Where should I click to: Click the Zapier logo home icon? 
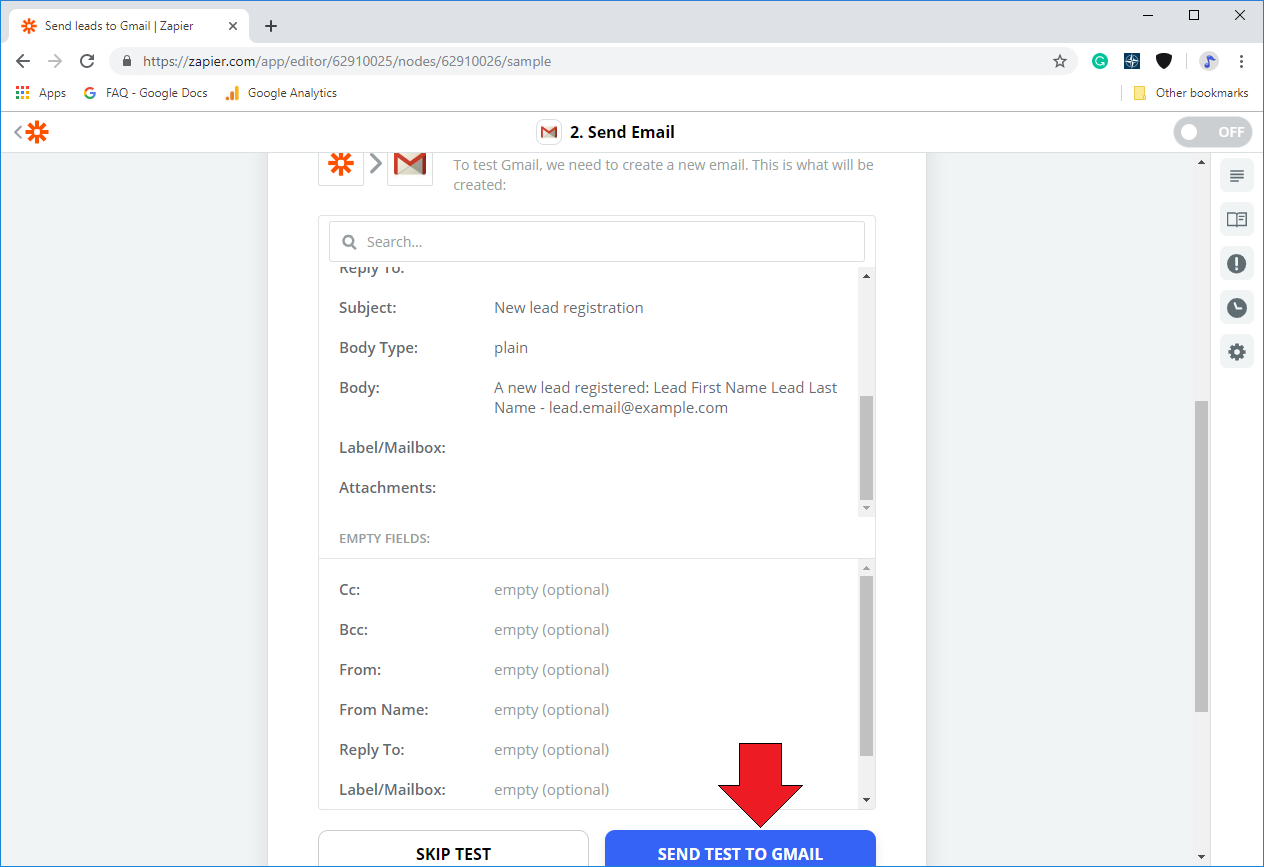click(x=36, y=132)
